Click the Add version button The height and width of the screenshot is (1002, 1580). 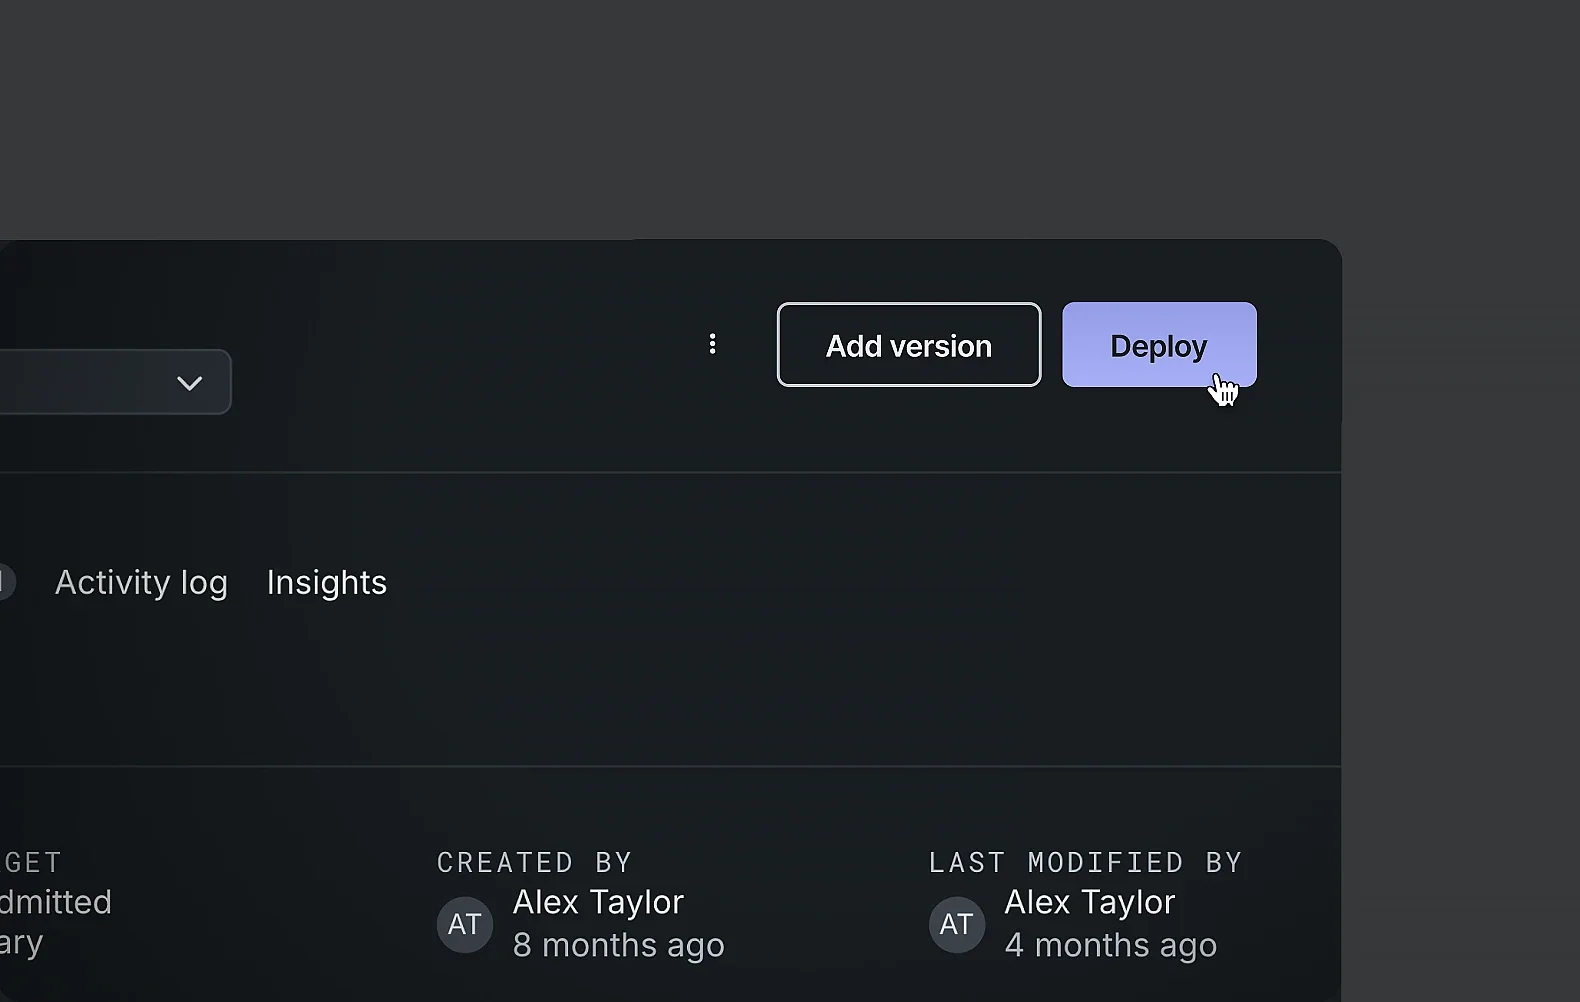[x=909, y=344]
